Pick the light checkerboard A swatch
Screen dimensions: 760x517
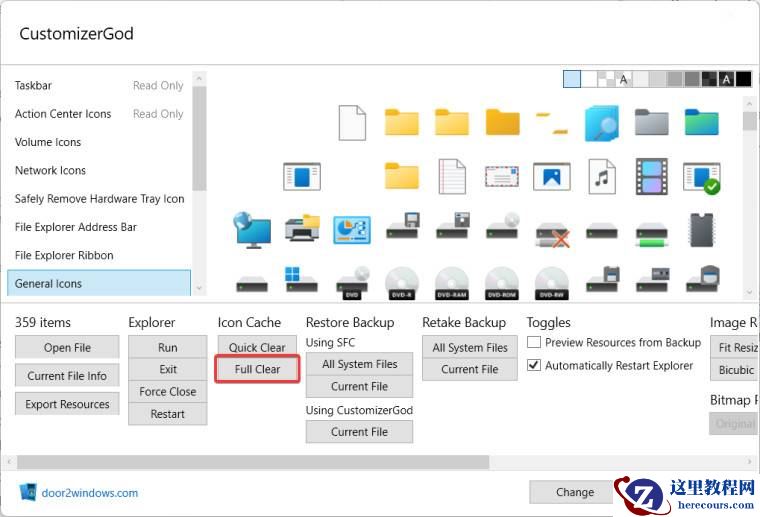(623, 79)
